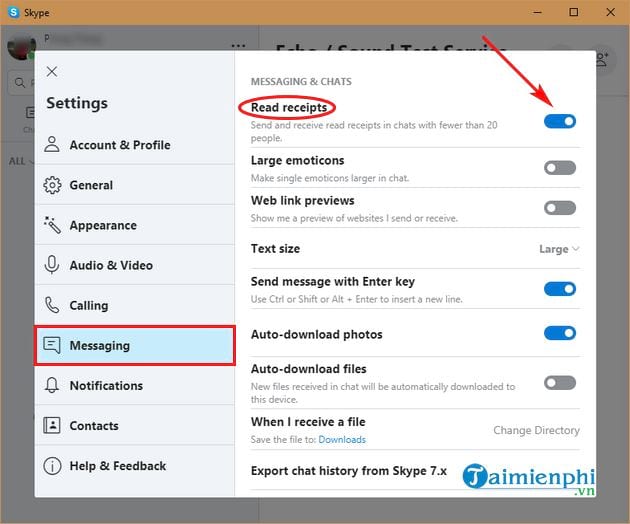Click the Text size label
Image resolution: width=630 pixels, height=524 pixels.
[x=275, y=249]
